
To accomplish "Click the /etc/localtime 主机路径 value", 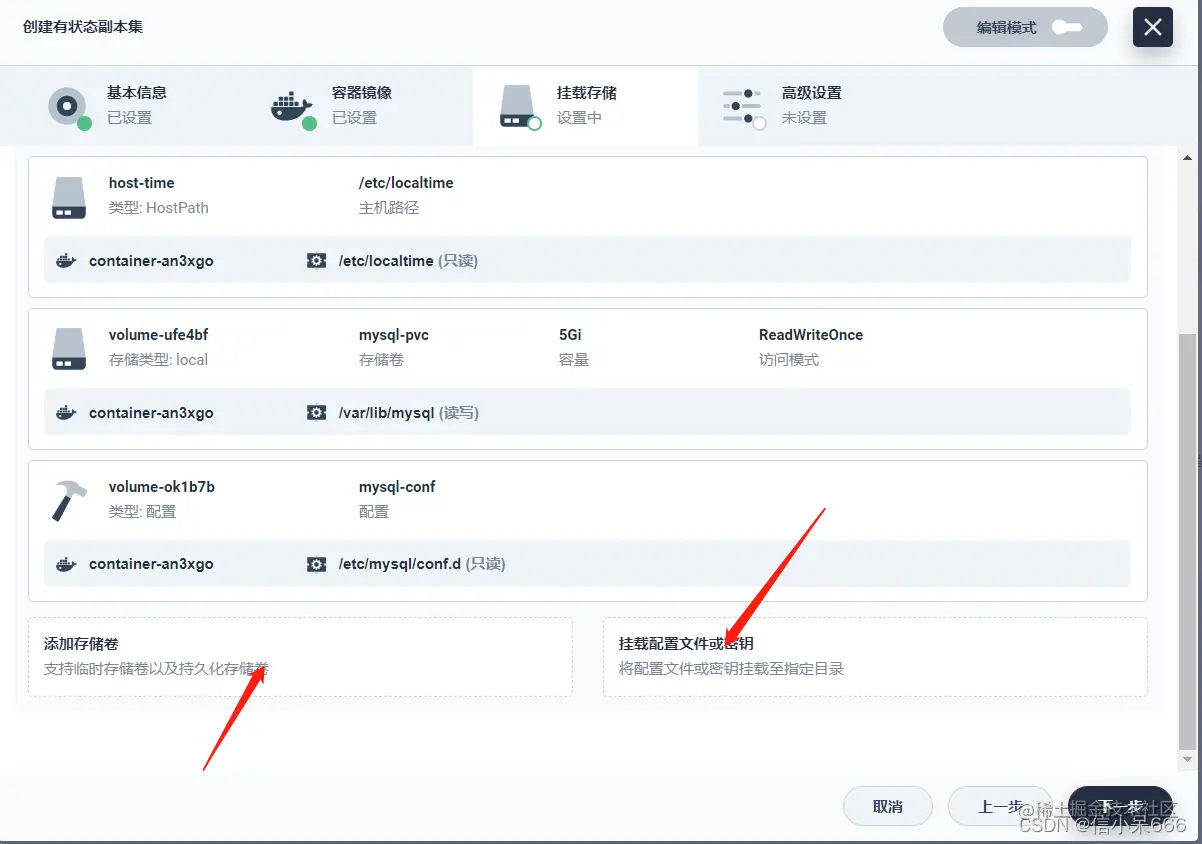I will pyautogui.click(x=406, y=183).
